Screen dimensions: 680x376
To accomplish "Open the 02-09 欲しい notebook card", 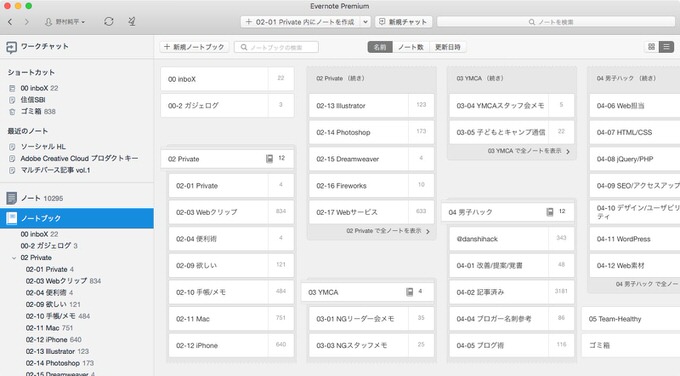I will (x=231, y=265).
